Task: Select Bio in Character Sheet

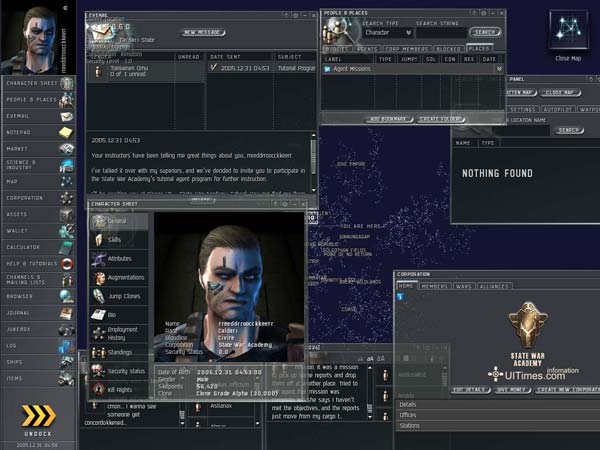Action: (119, 315)
